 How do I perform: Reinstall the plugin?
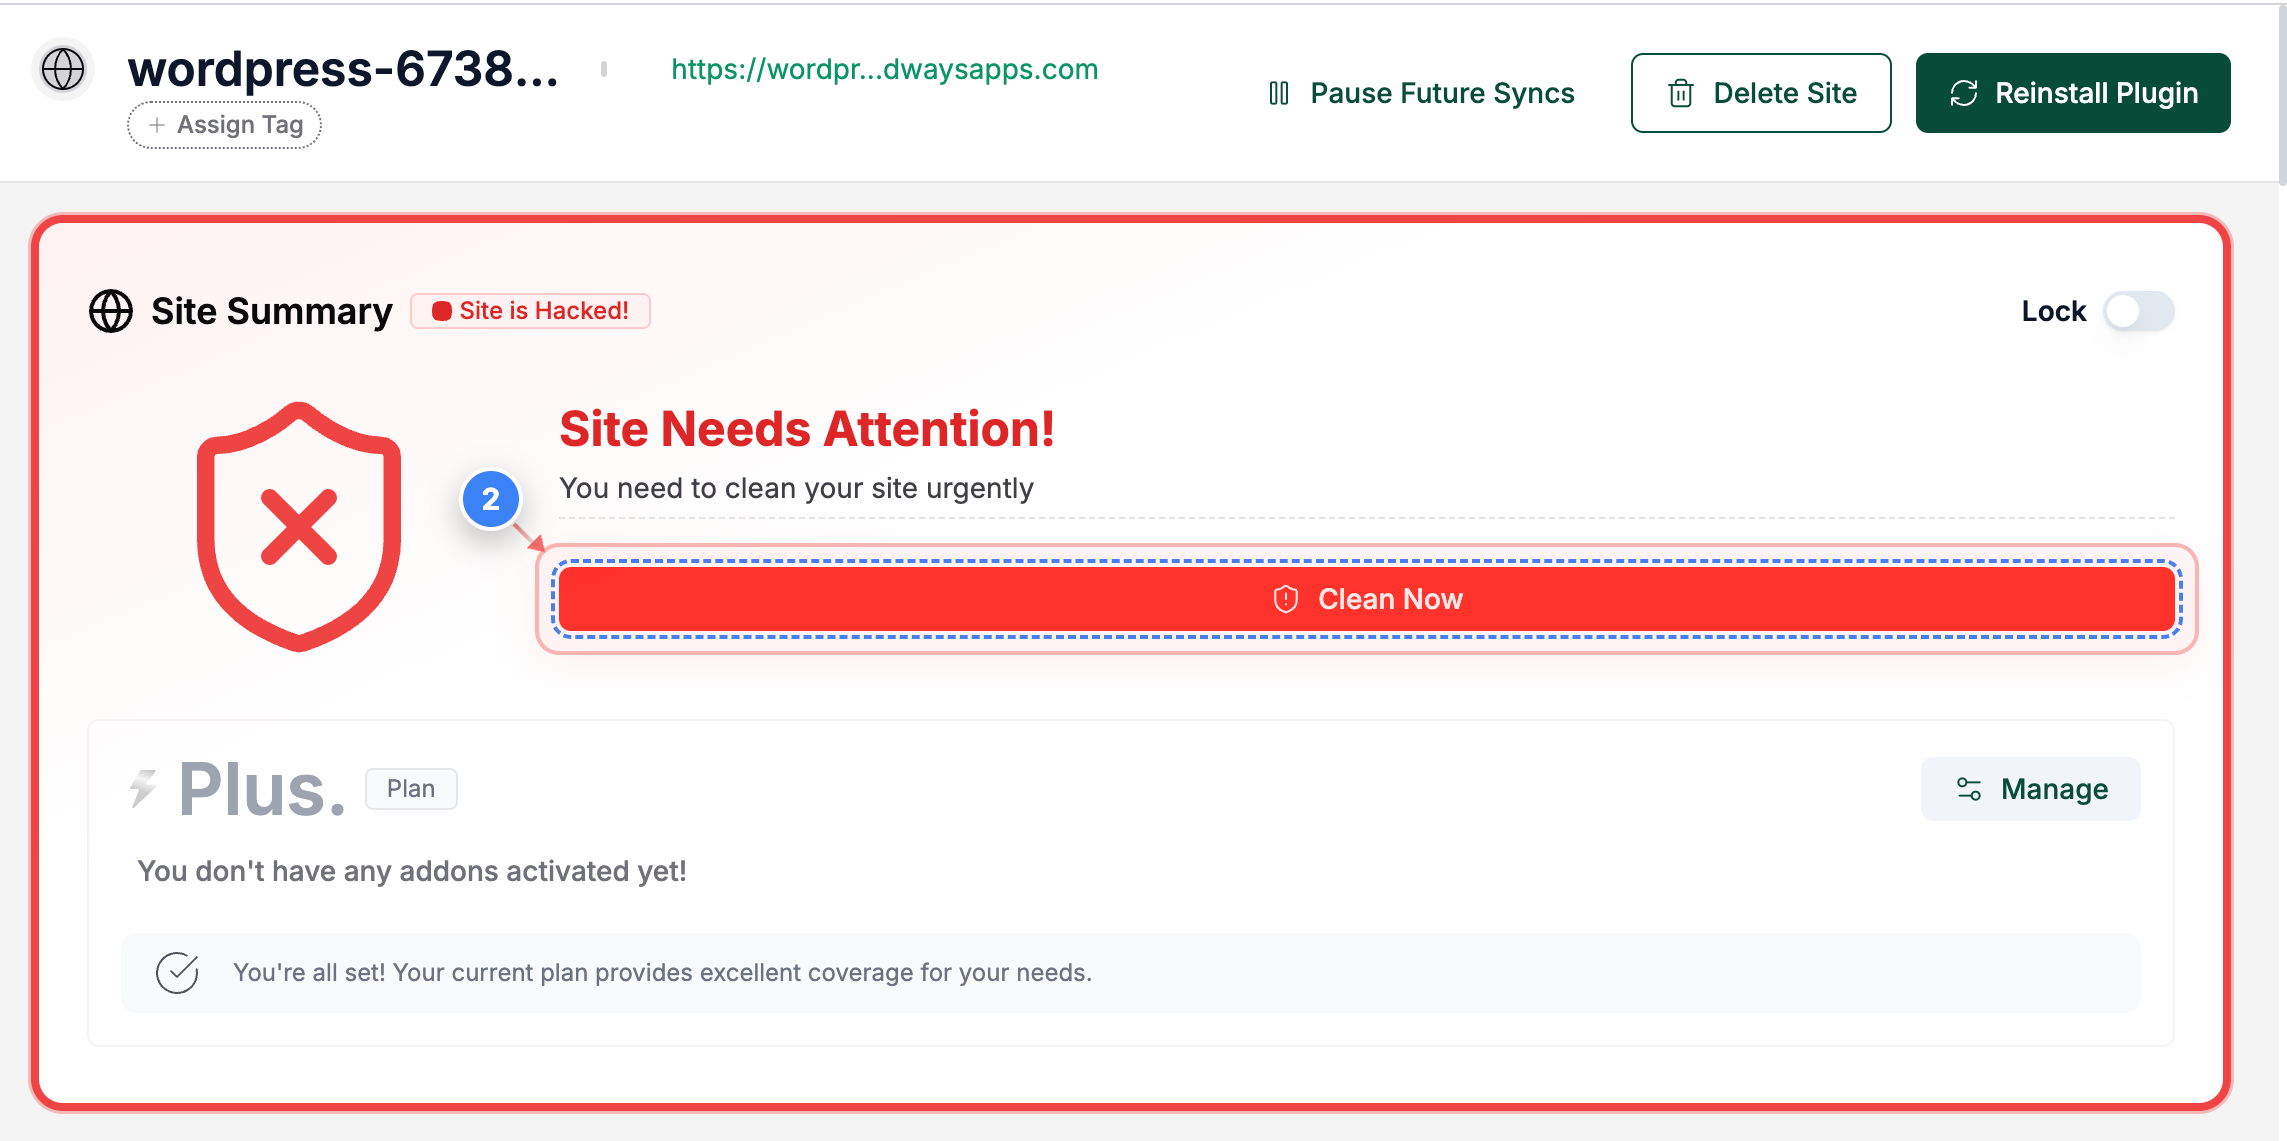(x=2071, y=92)
